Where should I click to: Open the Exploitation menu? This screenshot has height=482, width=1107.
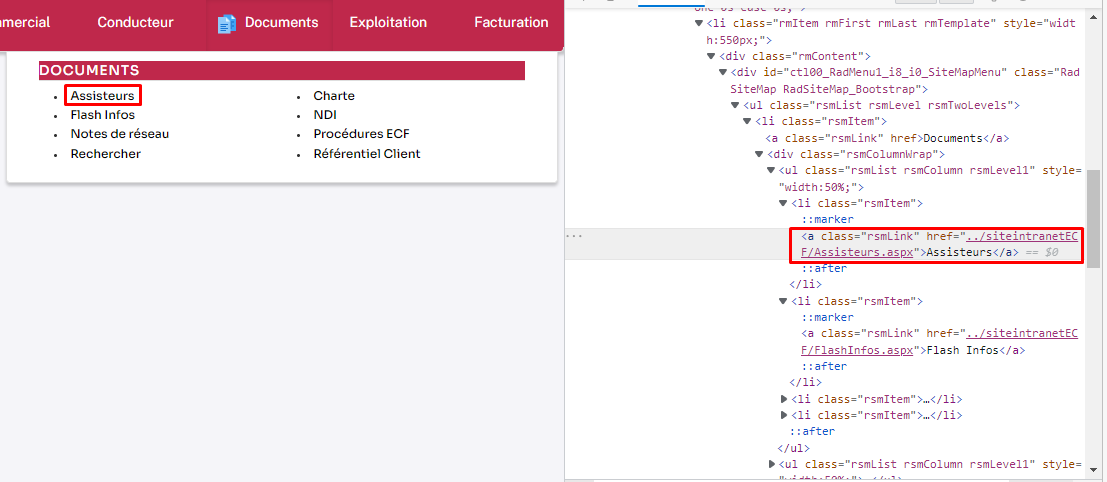(x=388, y=23)
